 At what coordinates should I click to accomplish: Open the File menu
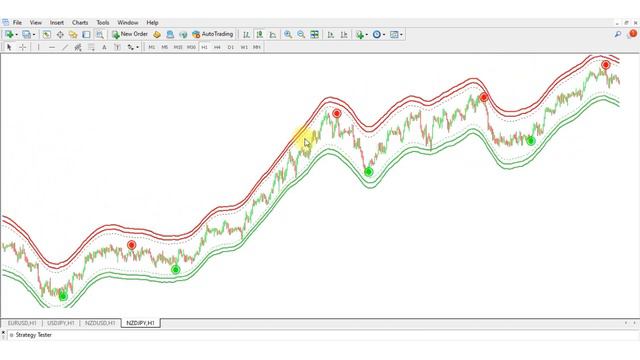[17, 22]
